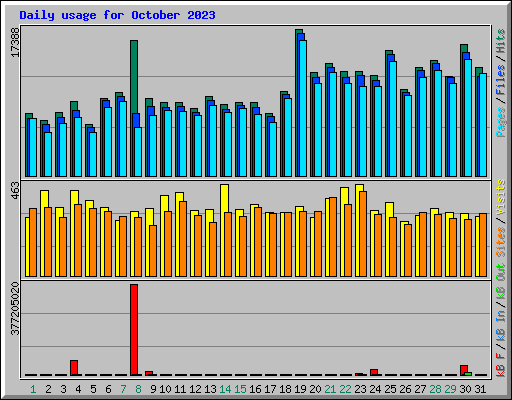The width and height of the screenshot is (512, 400).
Task: Click the 'Pages' legend label
Action: pos(501,122)
